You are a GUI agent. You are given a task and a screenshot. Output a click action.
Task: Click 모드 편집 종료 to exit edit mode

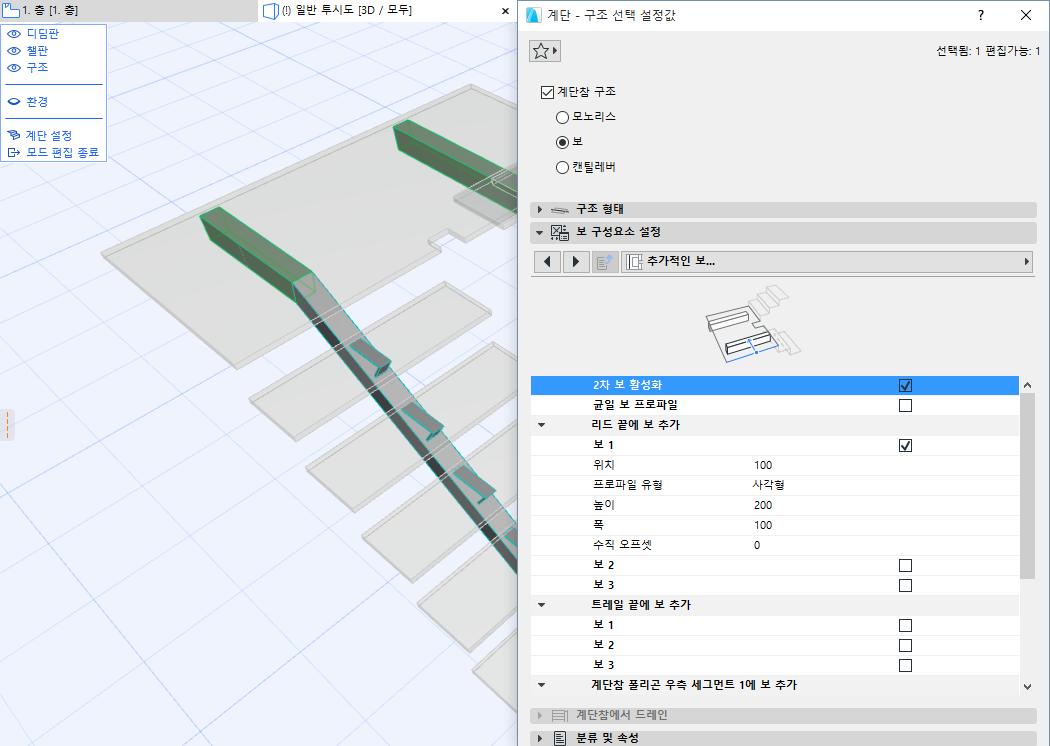pyautogui.click(x=62, y=152)
